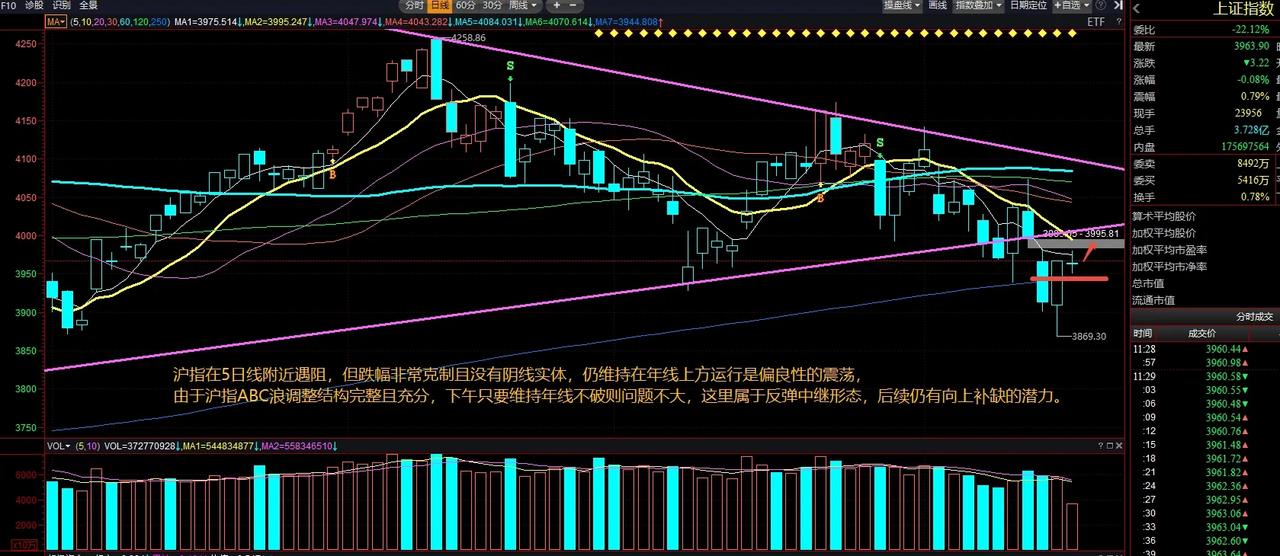Click the 成交价 column header
The height and width of the screenshot is (556, 1280).
pyautogui.click(x=1202, y=333)
